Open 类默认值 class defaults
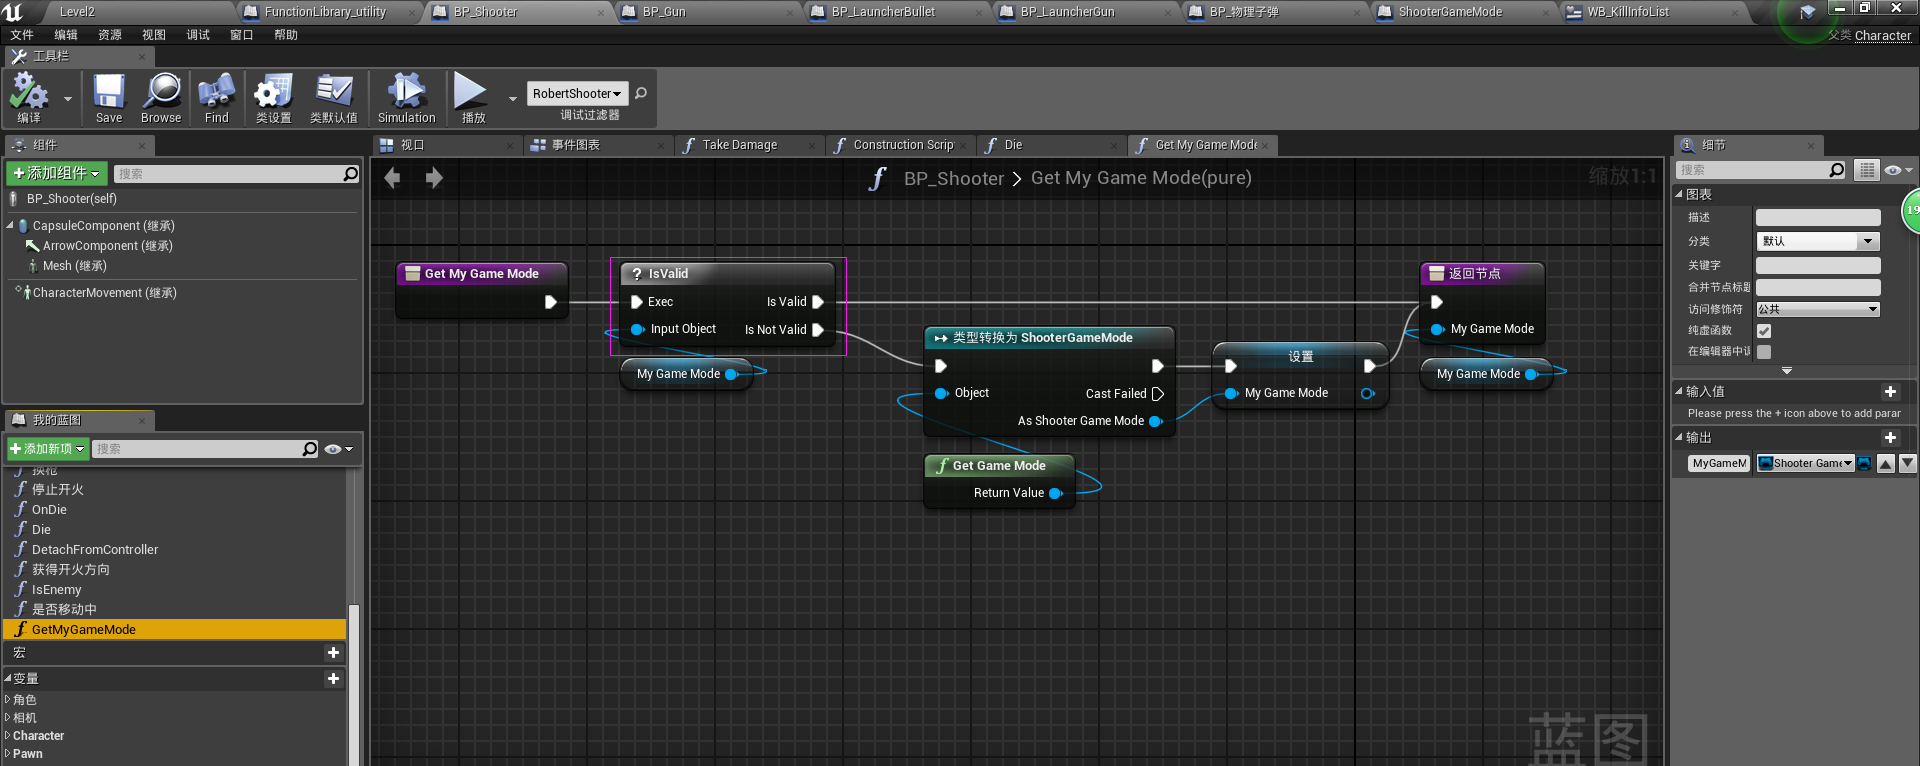 point(333,98)
